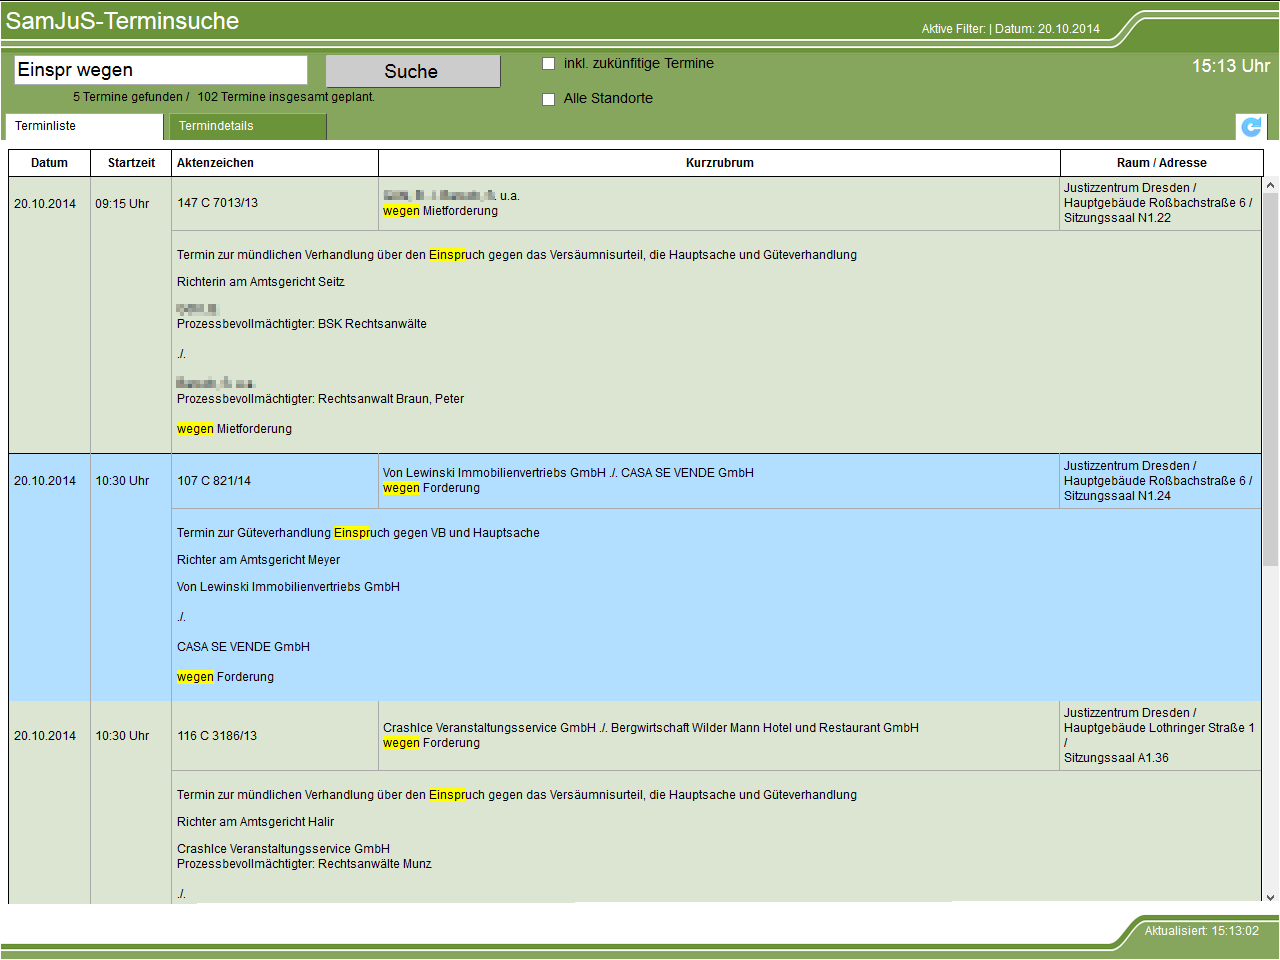Click Termin zur Güteverhandlung Einspruch gegen VB text
1280x960 pixels.
pyautogui.click(x=358, y=533)
